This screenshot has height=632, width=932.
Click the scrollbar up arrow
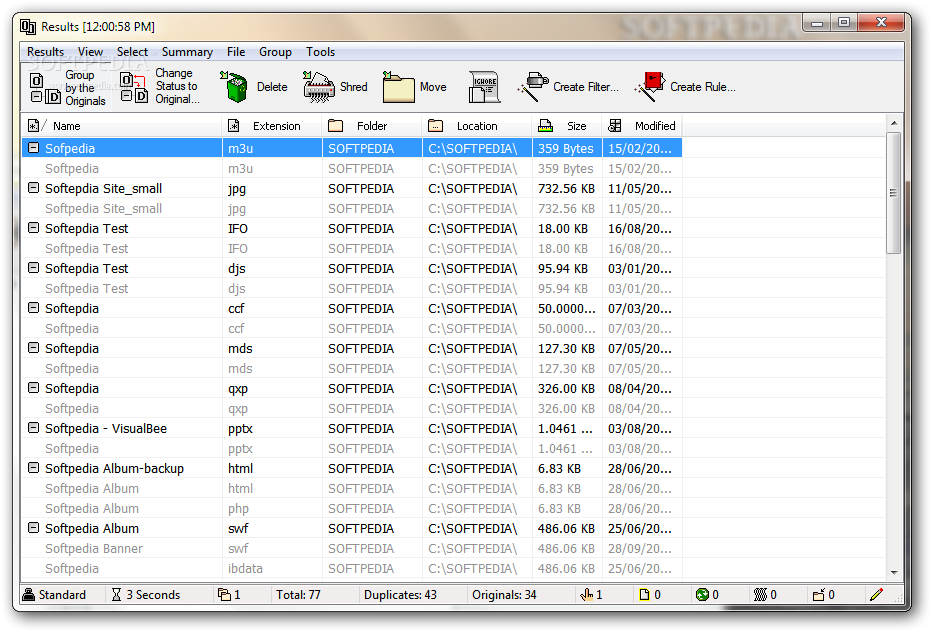(x=893, y=123)
